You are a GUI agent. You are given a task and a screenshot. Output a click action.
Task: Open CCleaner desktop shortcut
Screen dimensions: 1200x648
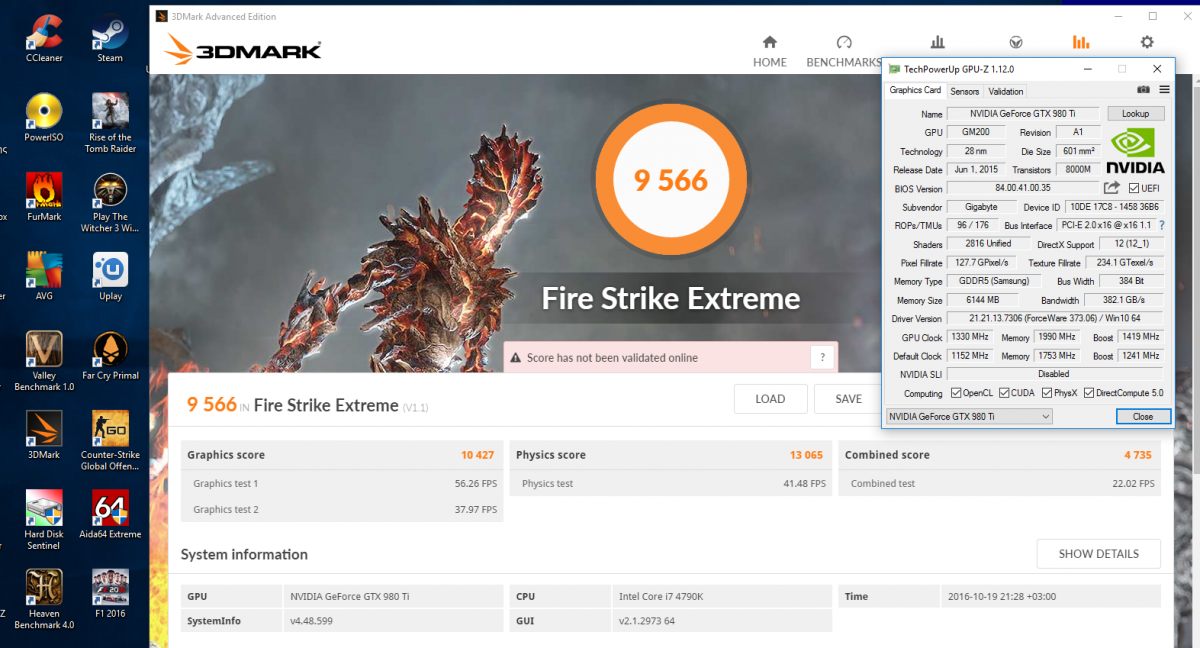(x=45, y=39)
